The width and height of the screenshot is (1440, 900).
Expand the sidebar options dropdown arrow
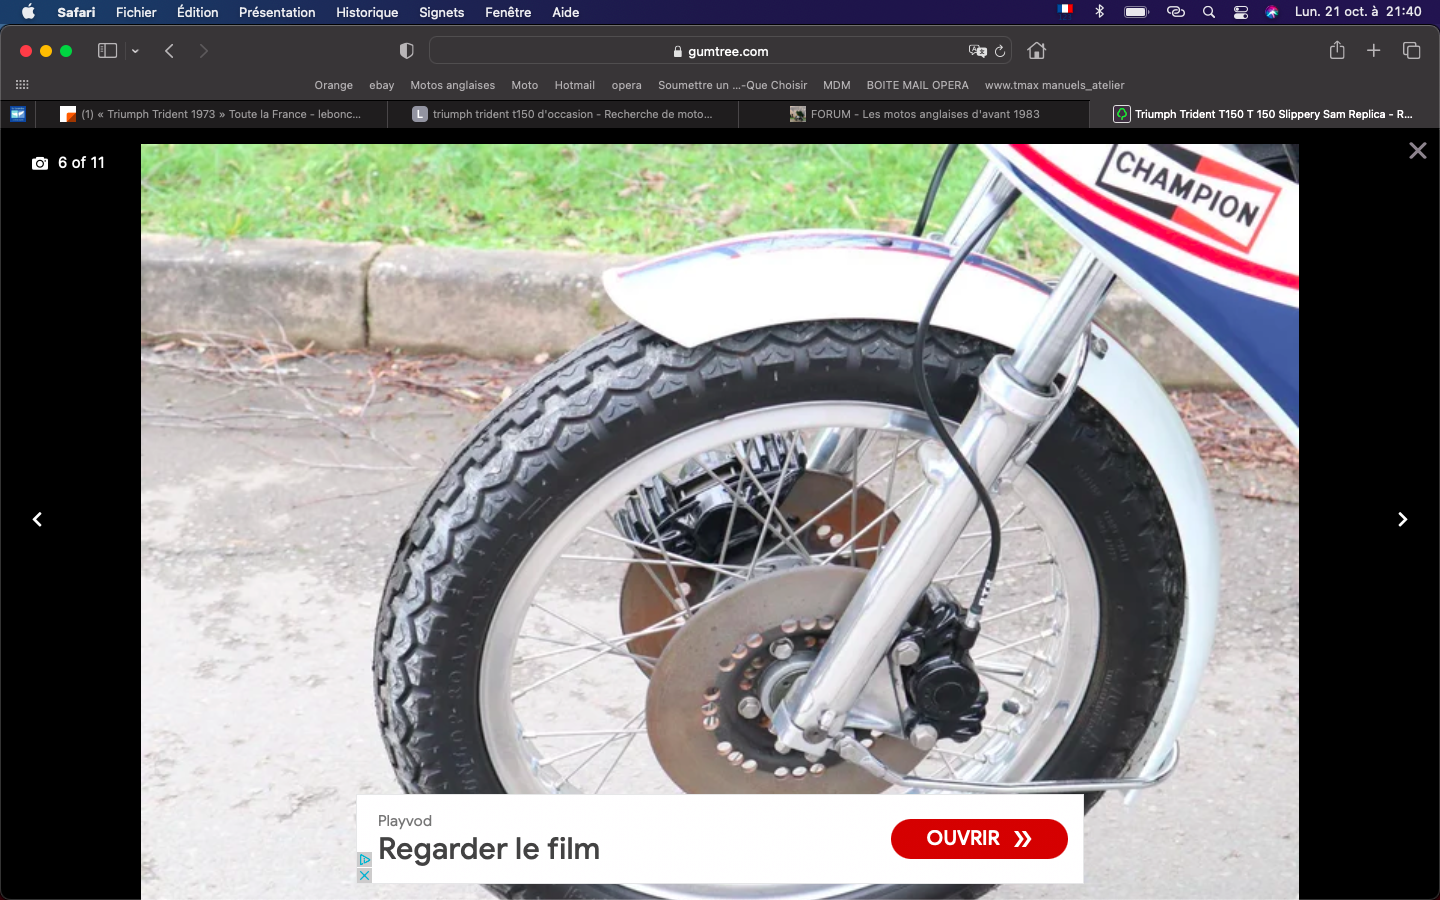135,51
